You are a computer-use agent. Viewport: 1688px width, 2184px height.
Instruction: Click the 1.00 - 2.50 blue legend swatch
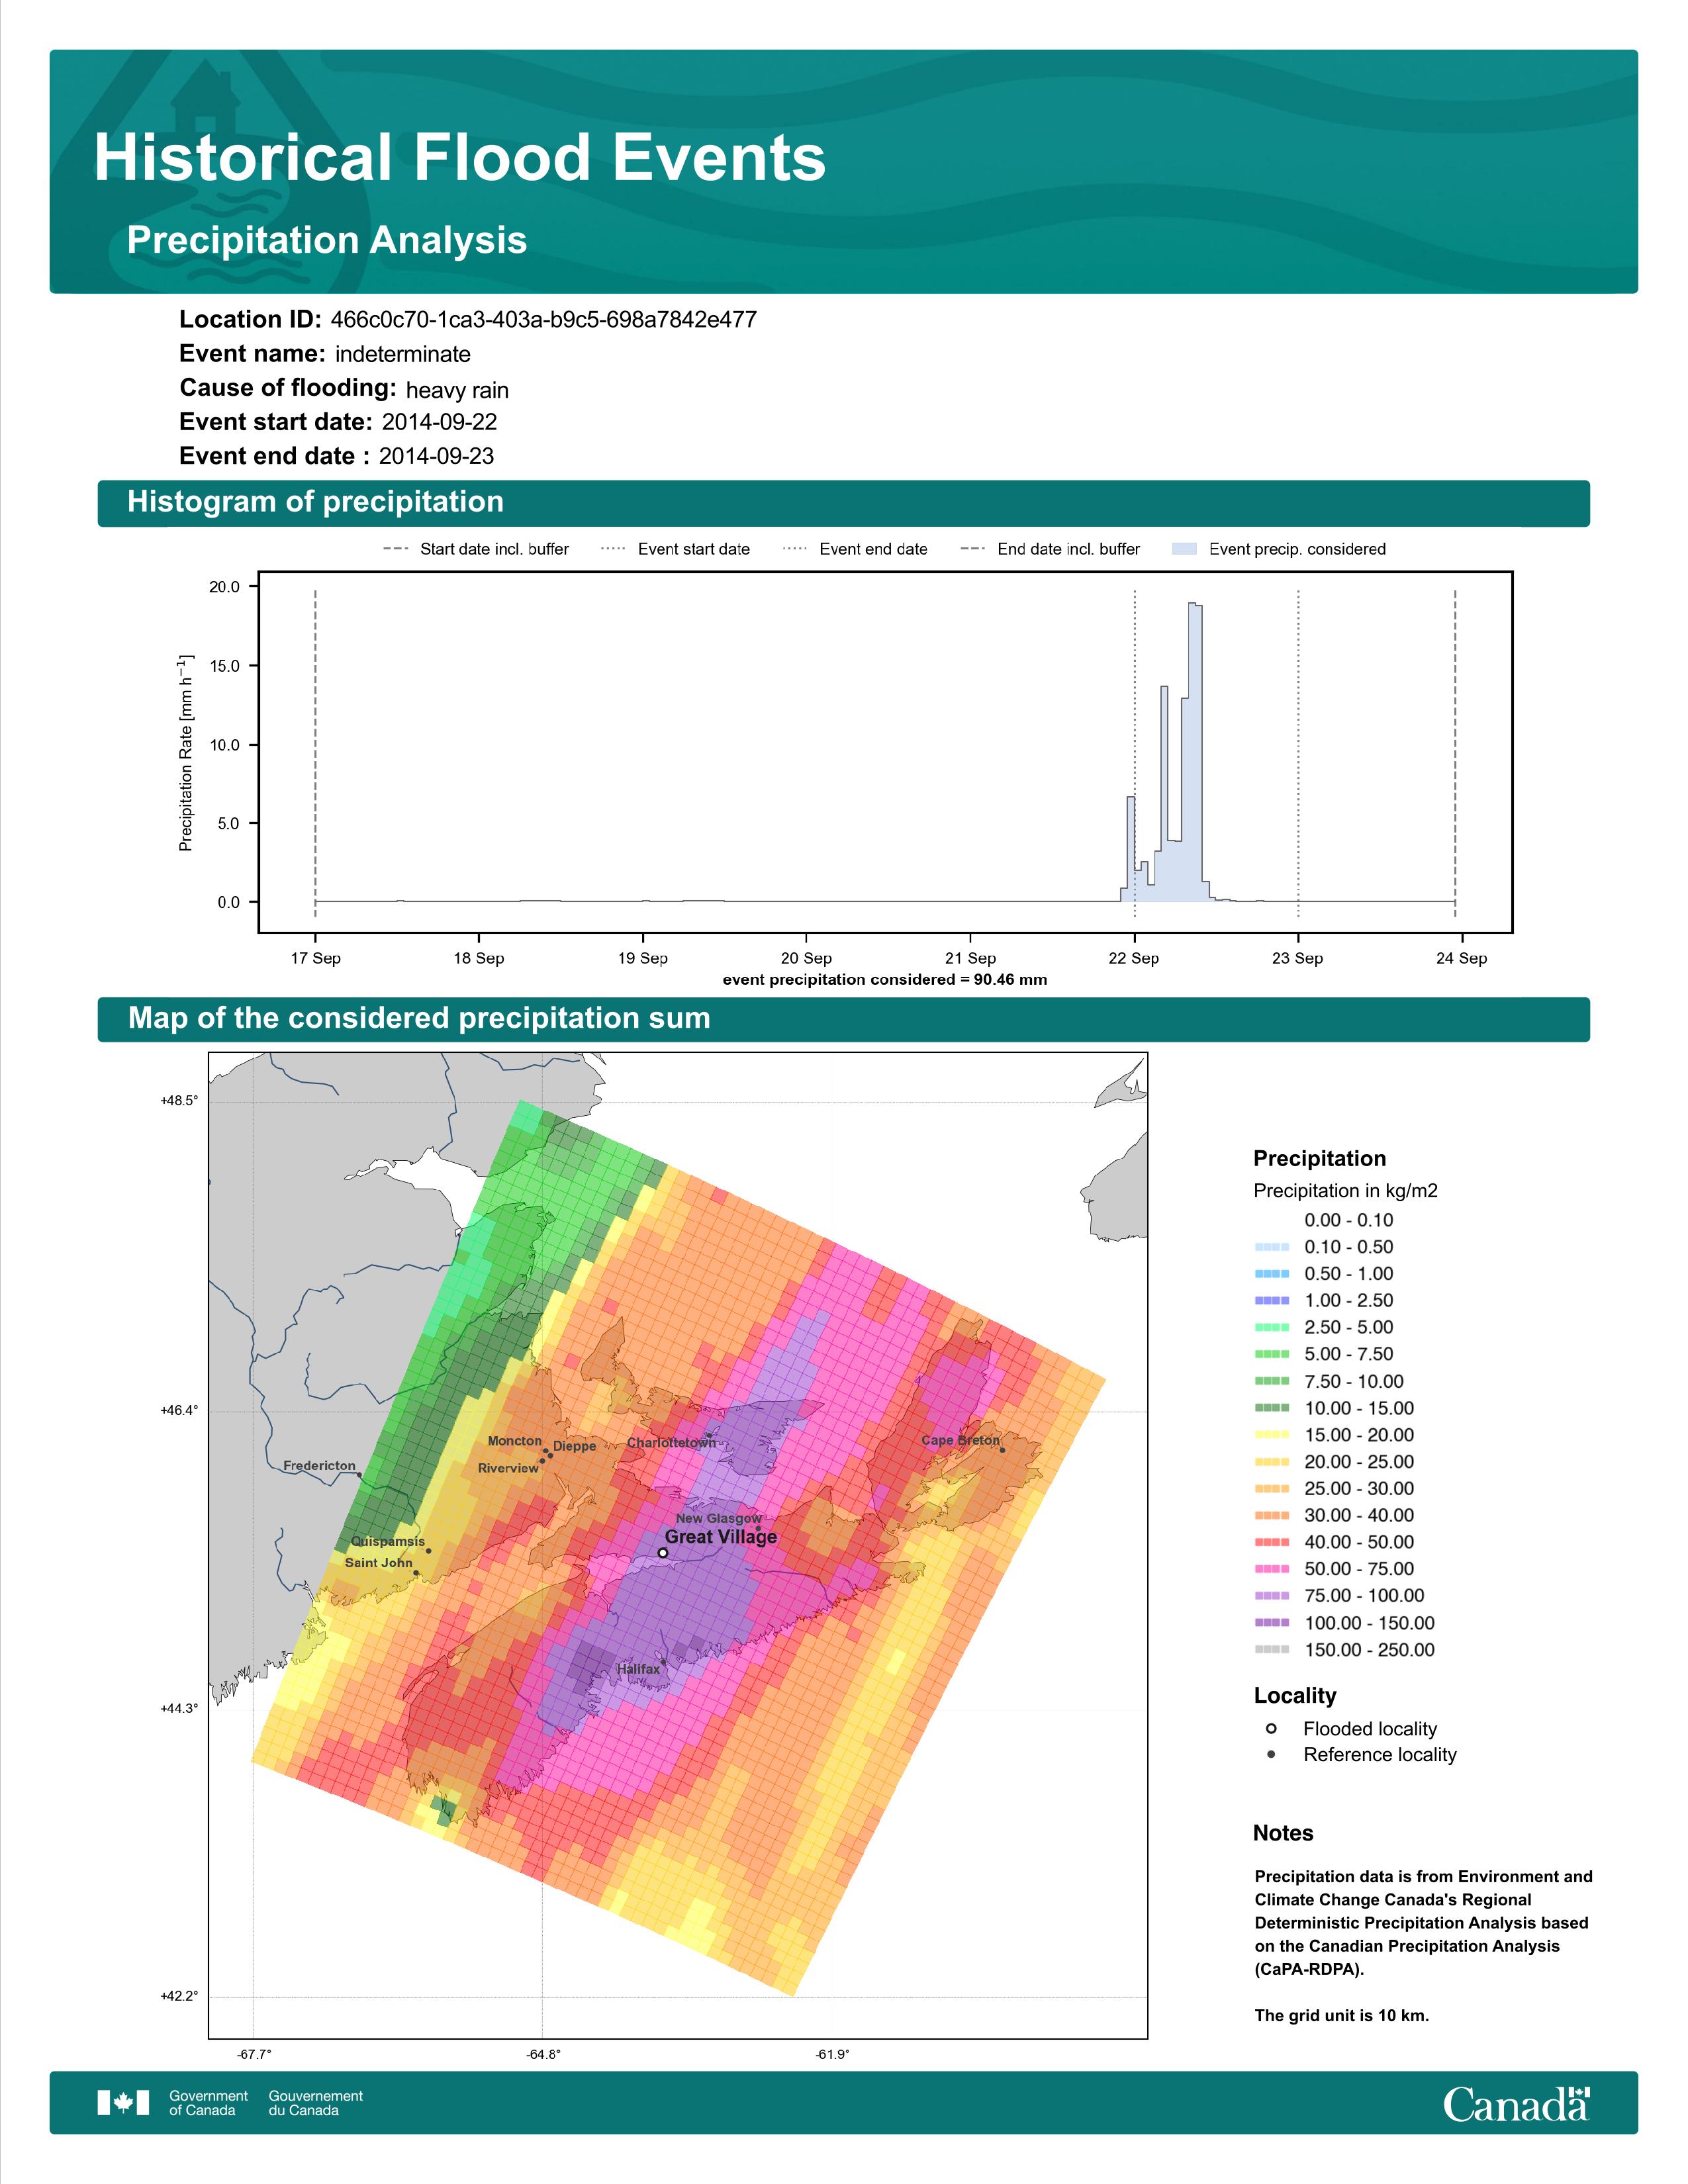pyautogui.click(x=1271, y=1300)
